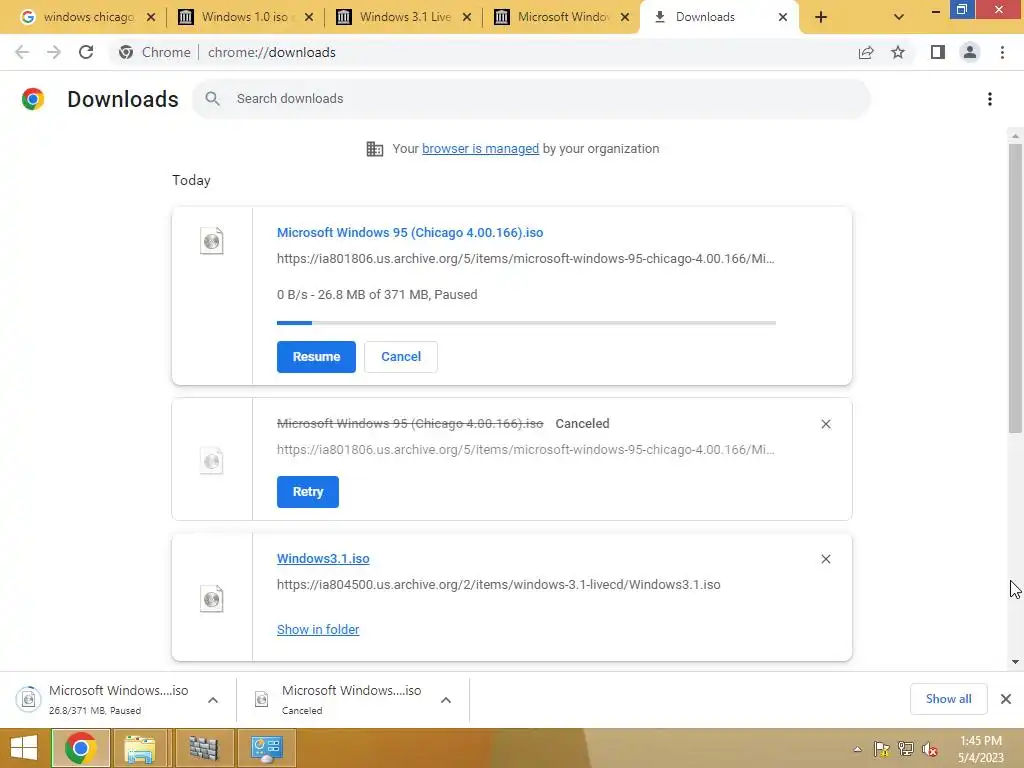Click the 'browser is managed' link
This screenshot has height=768, width=1024.
pyautogui.click(x=481, y=149)
